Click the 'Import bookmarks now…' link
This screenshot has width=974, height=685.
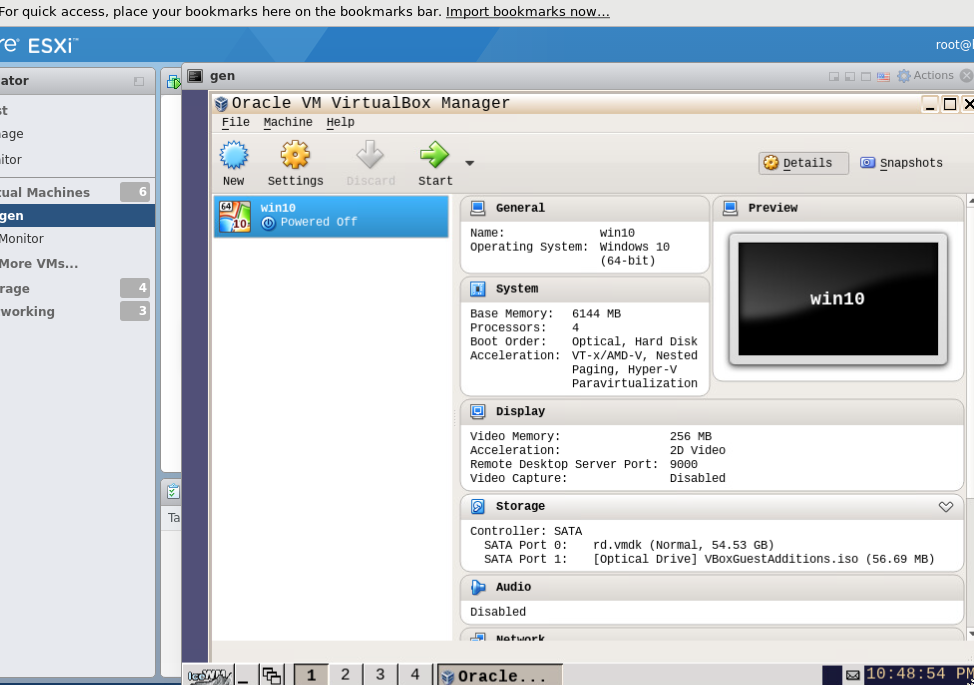(527, 12)
